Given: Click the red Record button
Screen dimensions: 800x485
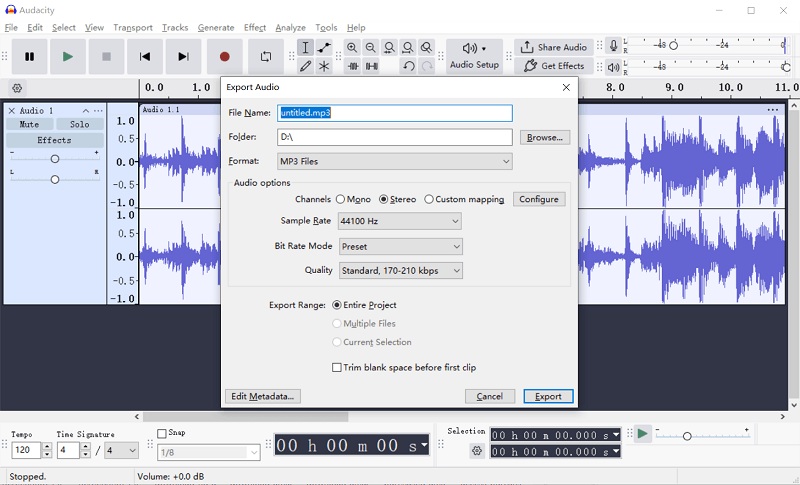Looking at the screenshot, I should 224,57.
